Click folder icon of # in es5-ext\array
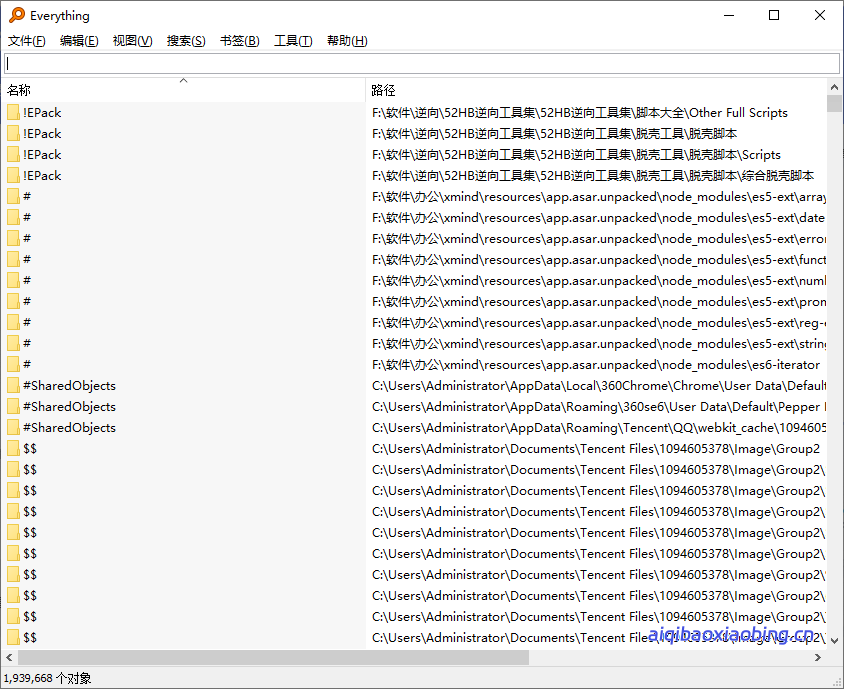Screen dimensions: 844x689 tap(13, 196)
